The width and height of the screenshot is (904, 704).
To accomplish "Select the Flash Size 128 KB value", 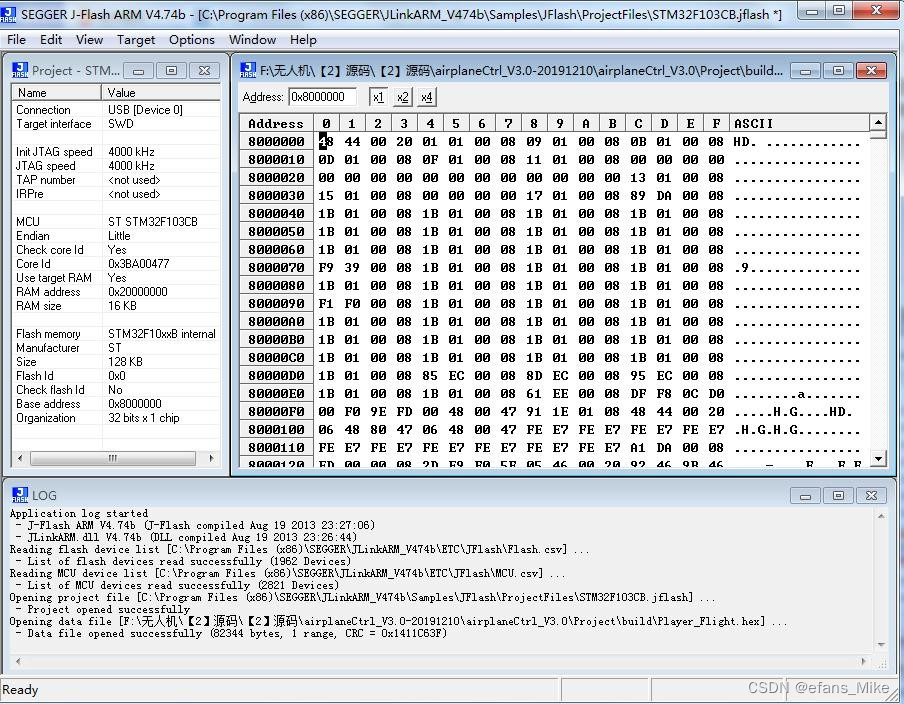I will pos(125,362).
